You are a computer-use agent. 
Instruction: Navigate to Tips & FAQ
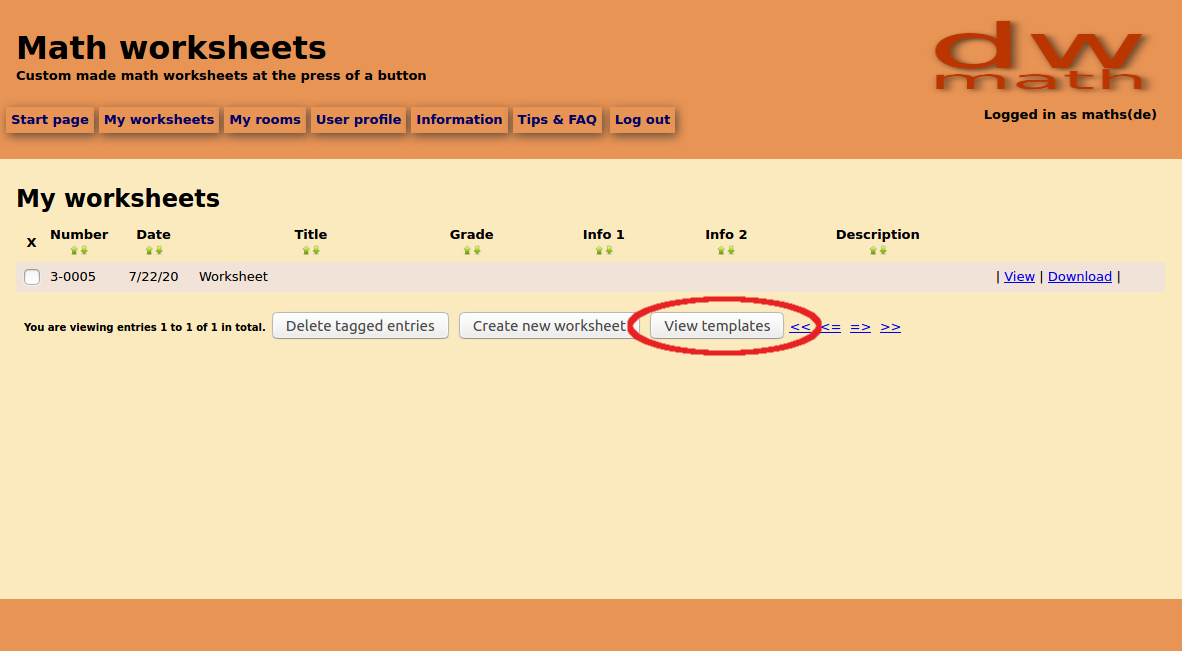(x=557, y=119)
